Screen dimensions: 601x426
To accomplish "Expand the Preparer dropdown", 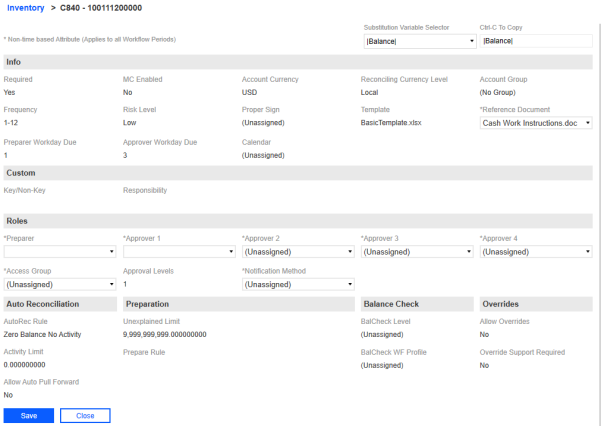I will click(x=60, y=252).
